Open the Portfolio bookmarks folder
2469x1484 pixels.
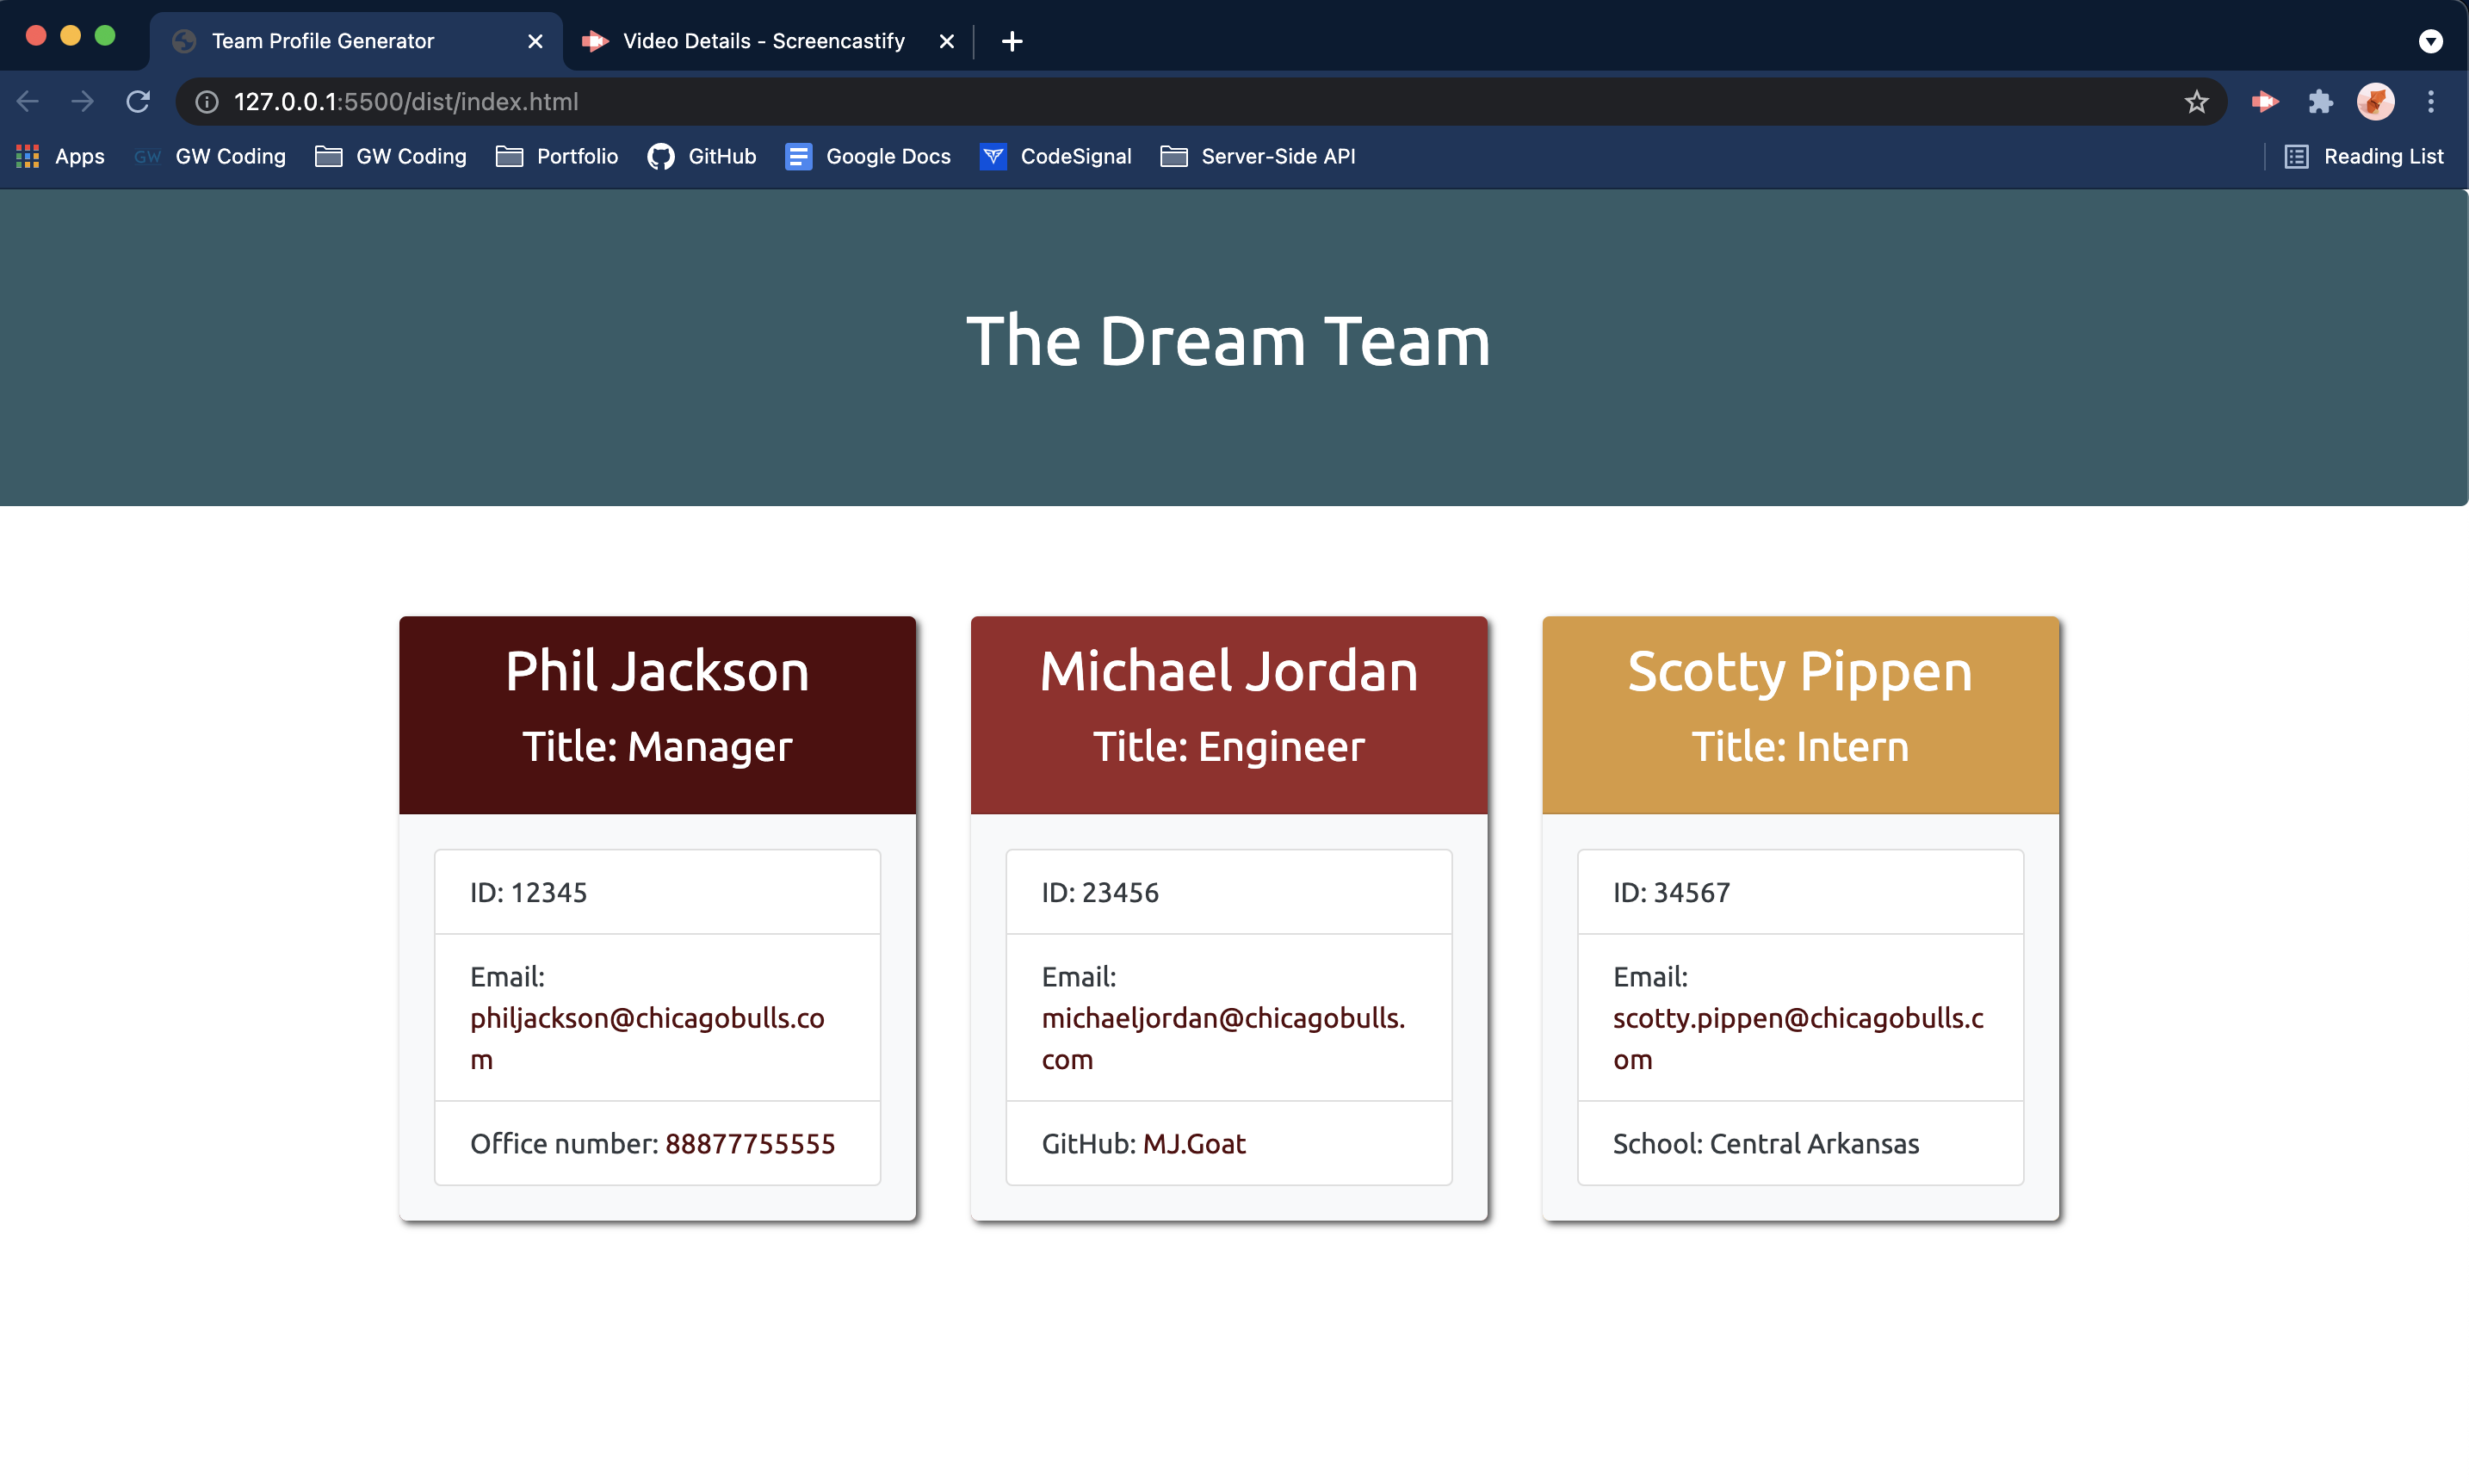(557, 156)
